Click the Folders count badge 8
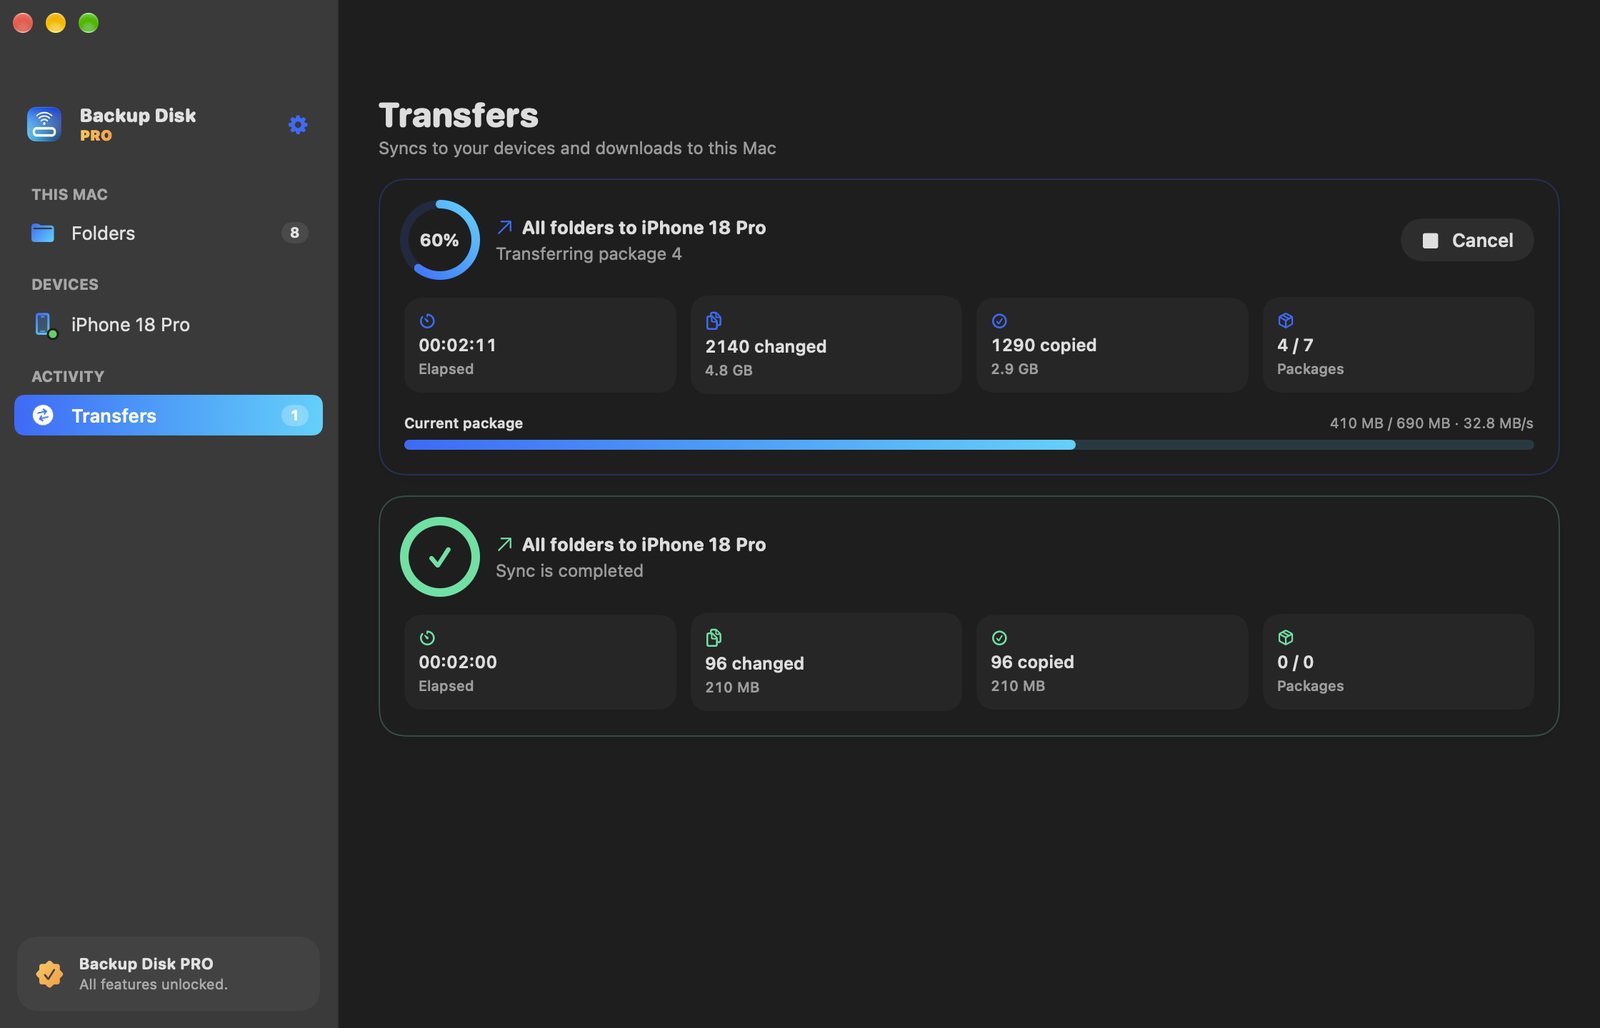The image size is (1600, 1028). pyautogui.click(x=294, y=233)
